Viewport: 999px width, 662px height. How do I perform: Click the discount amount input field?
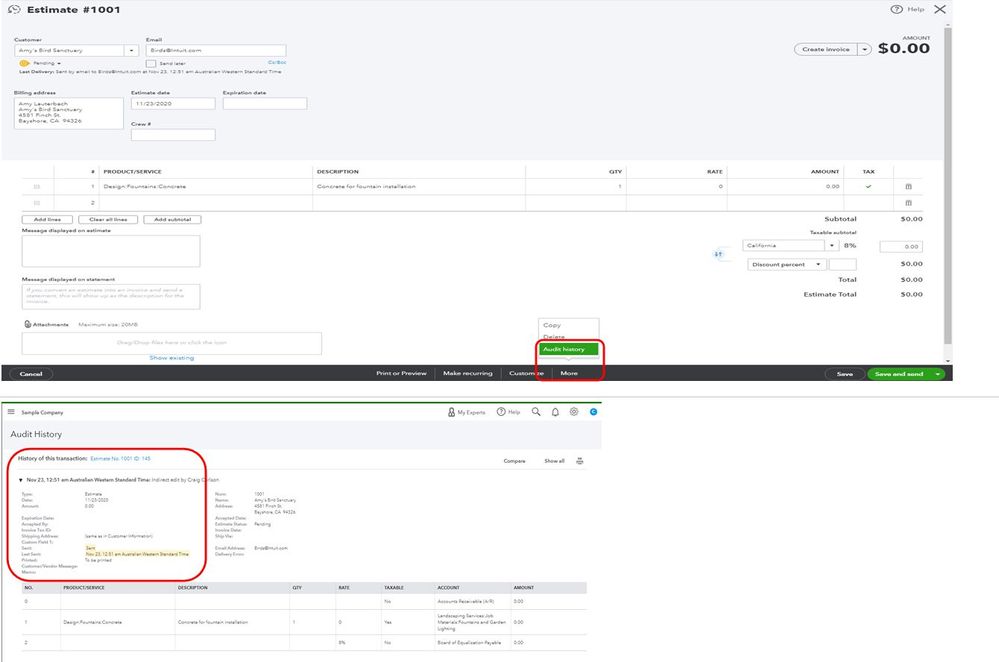coord(843,264)
